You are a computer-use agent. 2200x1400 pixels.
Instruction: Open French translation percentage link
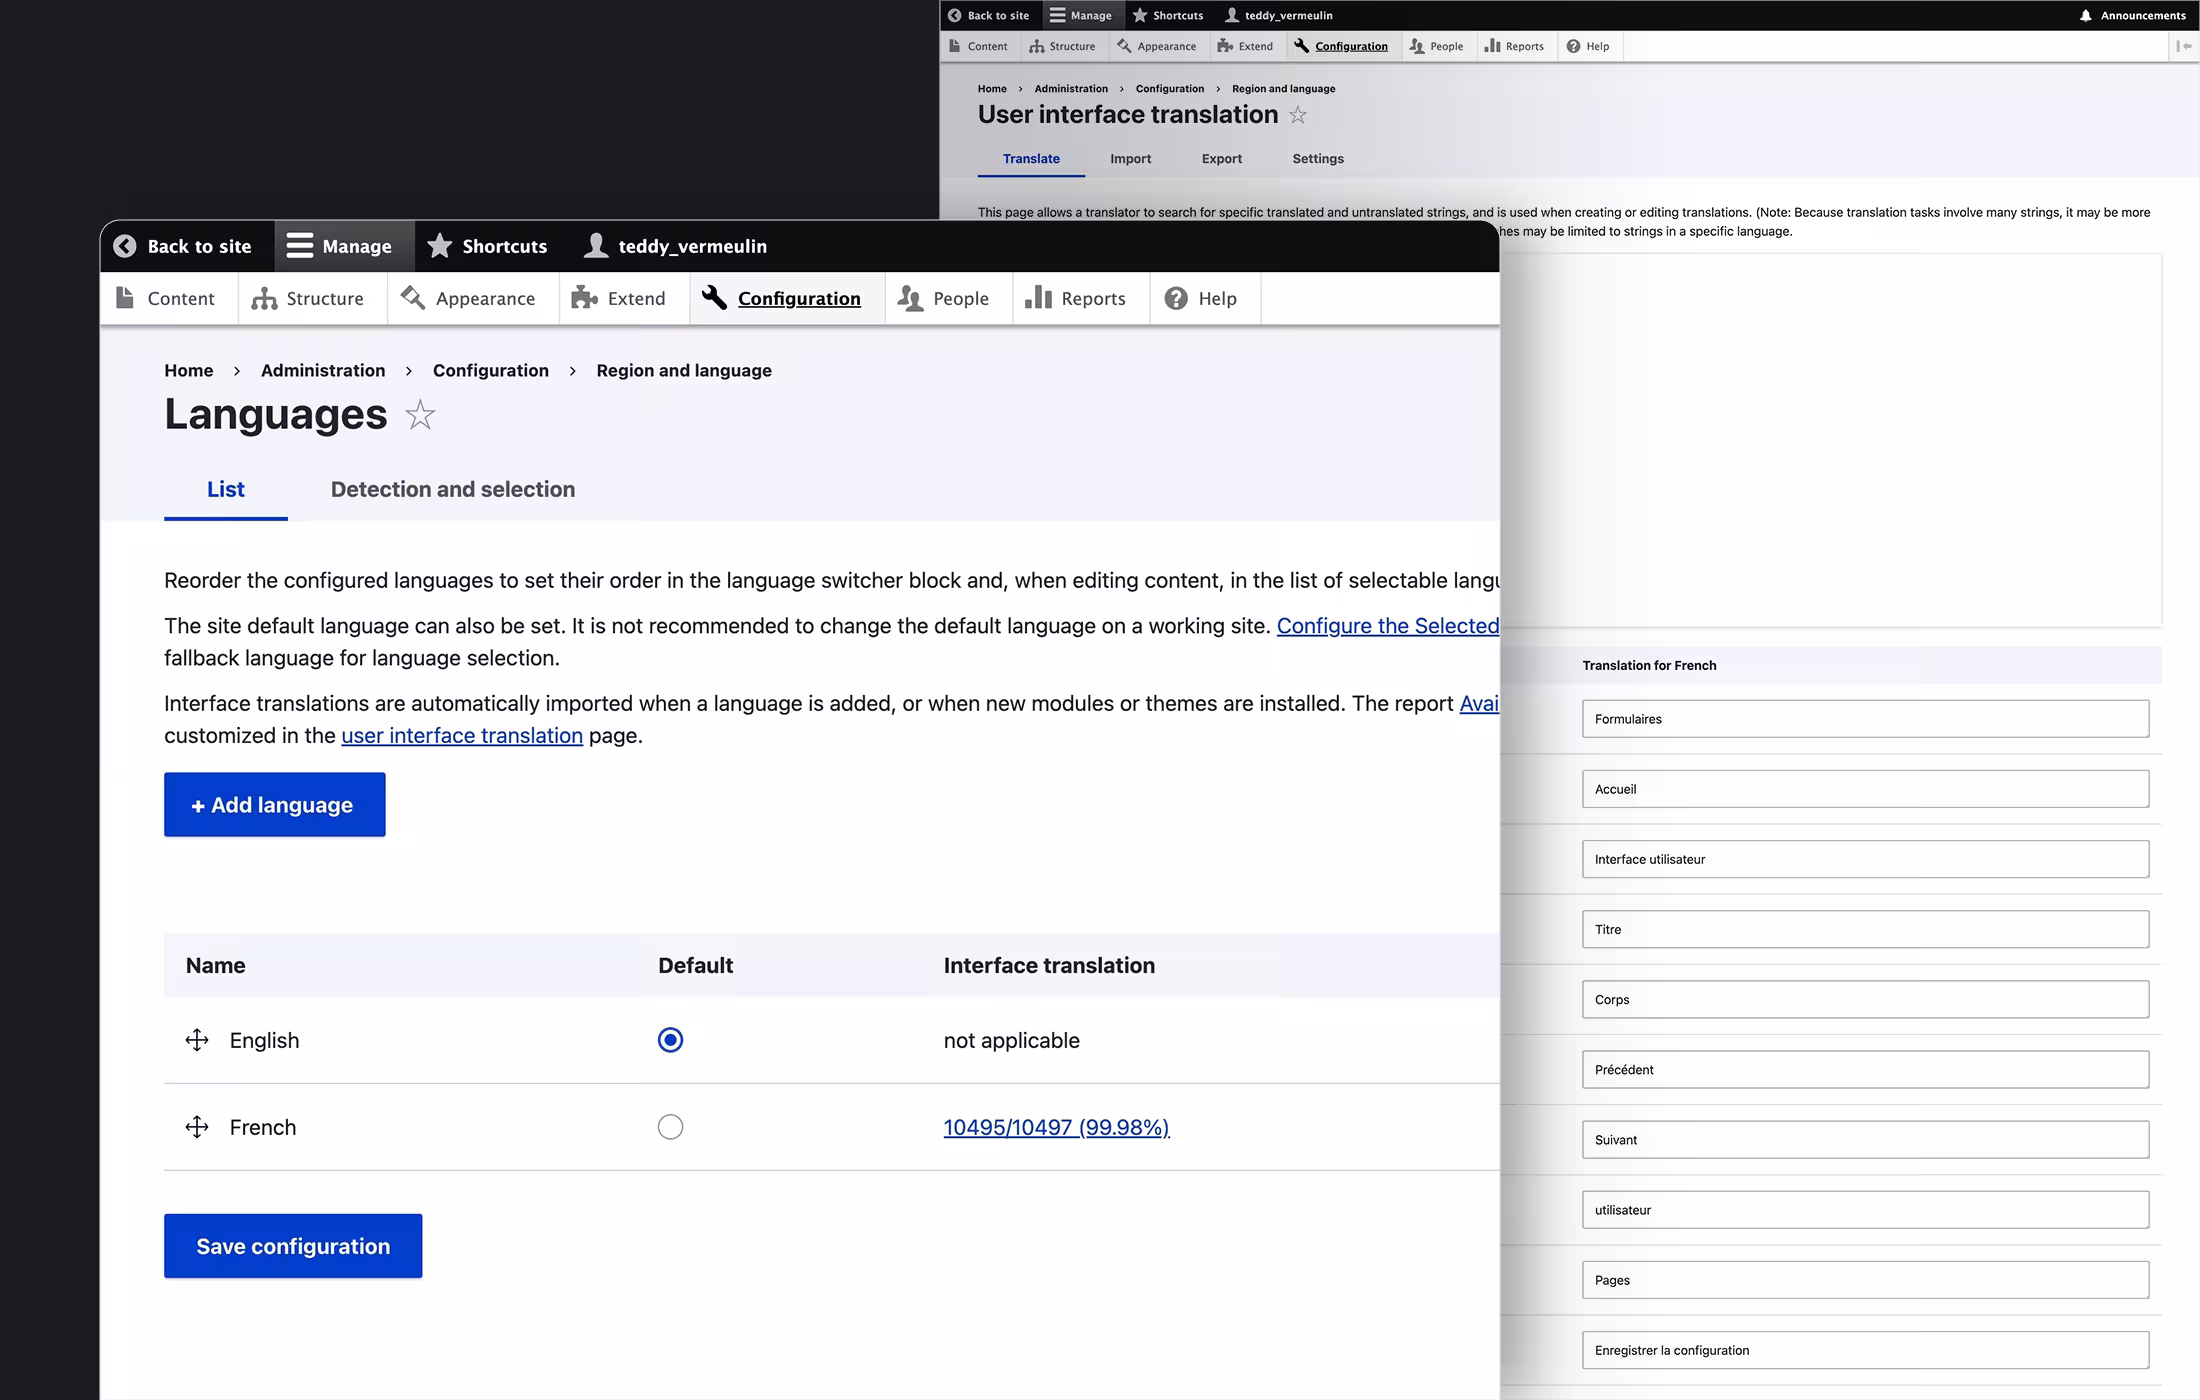click(x=1056, y=1127)
